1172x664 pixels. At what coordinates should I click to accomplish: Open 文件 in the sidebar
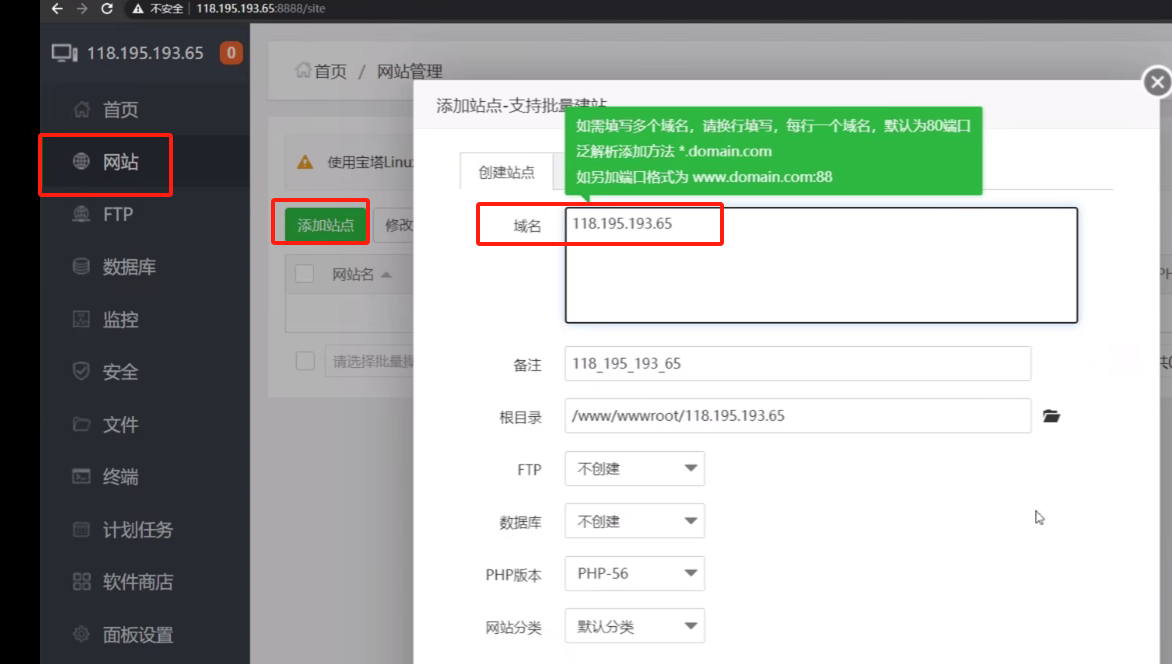pyautogui.click(x=120, y=425)
